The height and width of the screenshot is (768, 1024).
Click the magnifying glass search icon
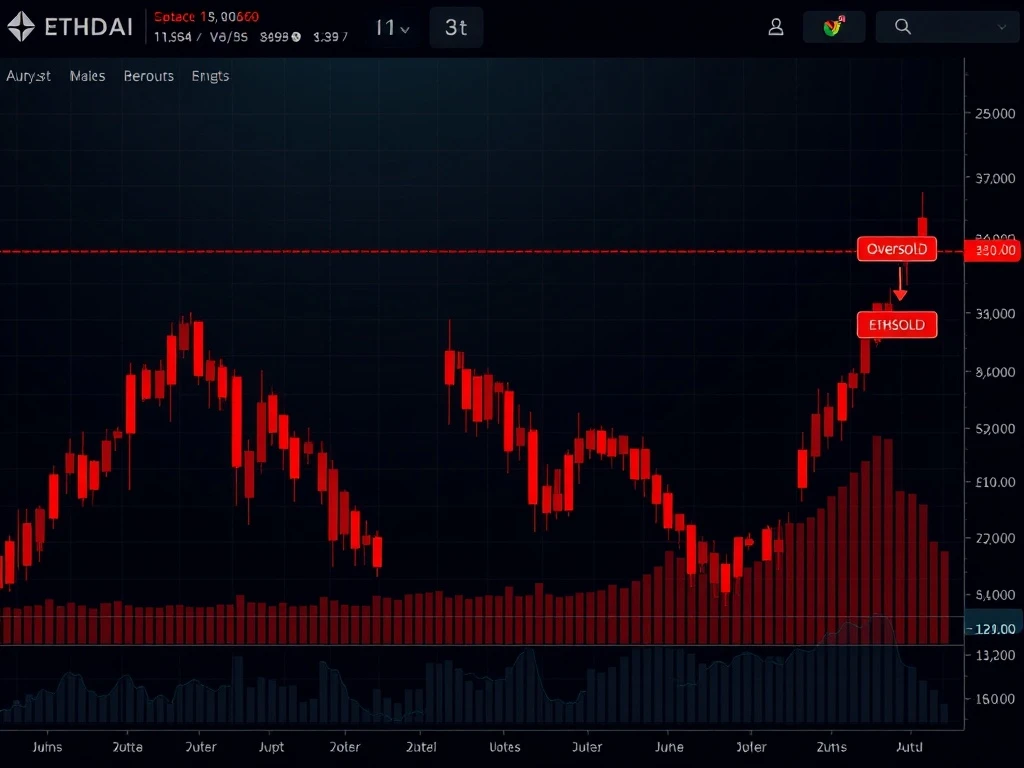903,27
